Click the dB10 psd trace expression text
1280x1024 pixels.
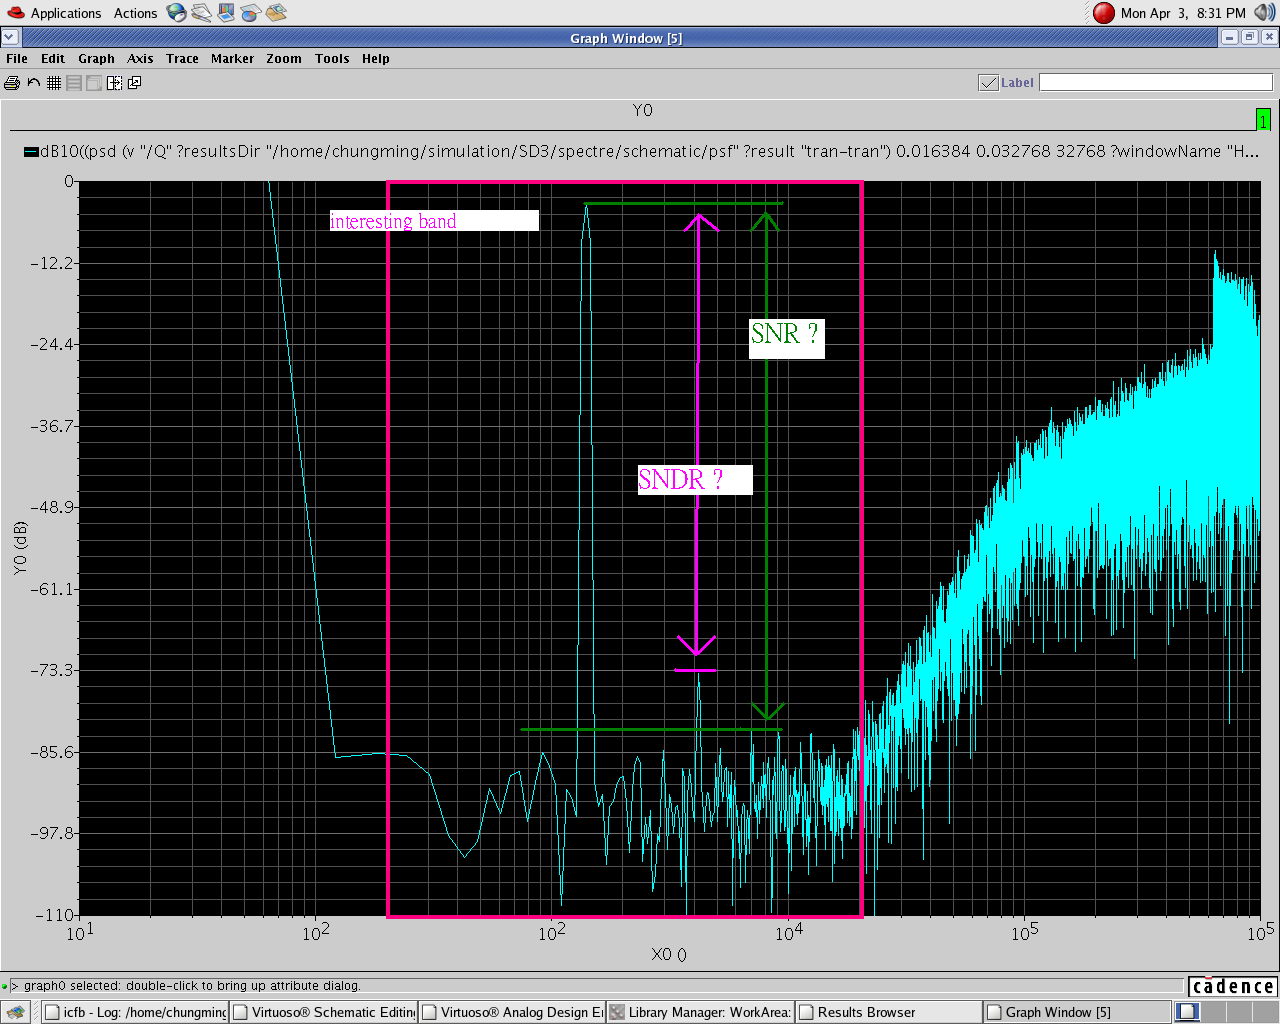point(649,152)
